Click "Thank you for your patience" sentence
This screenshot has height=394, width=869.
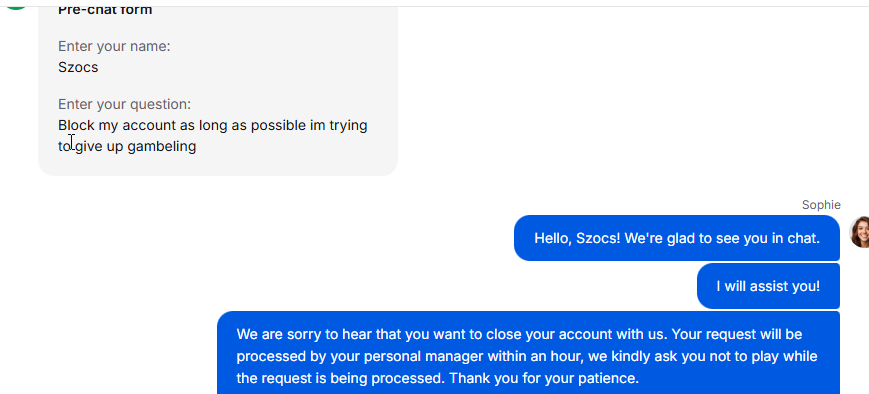coord(544,378)
